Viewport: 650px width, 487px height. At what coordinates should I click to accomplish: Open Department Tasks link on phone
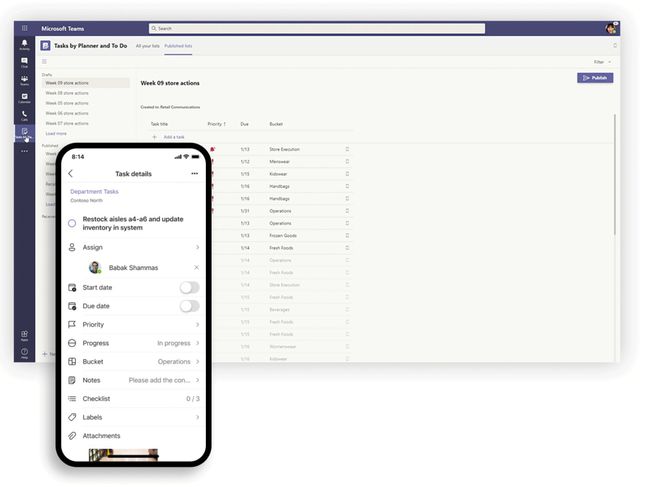click(x=94, y=191)
